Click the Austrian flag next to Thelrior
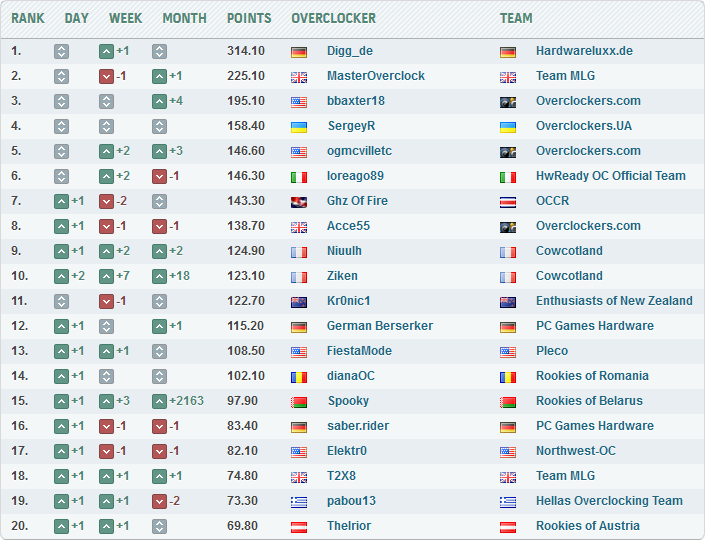This screenshot has width=705, height=540. 299,526
